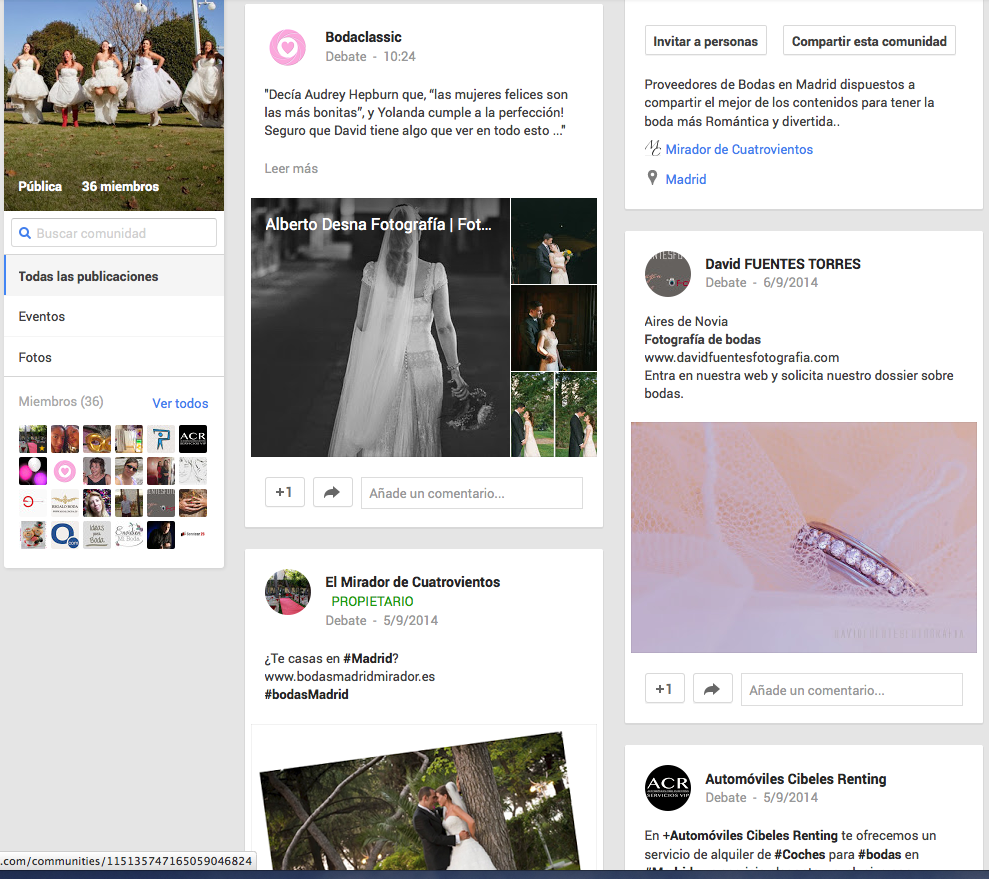
Task: Open pink heart avatar in members grid
Action: (64, 471)
